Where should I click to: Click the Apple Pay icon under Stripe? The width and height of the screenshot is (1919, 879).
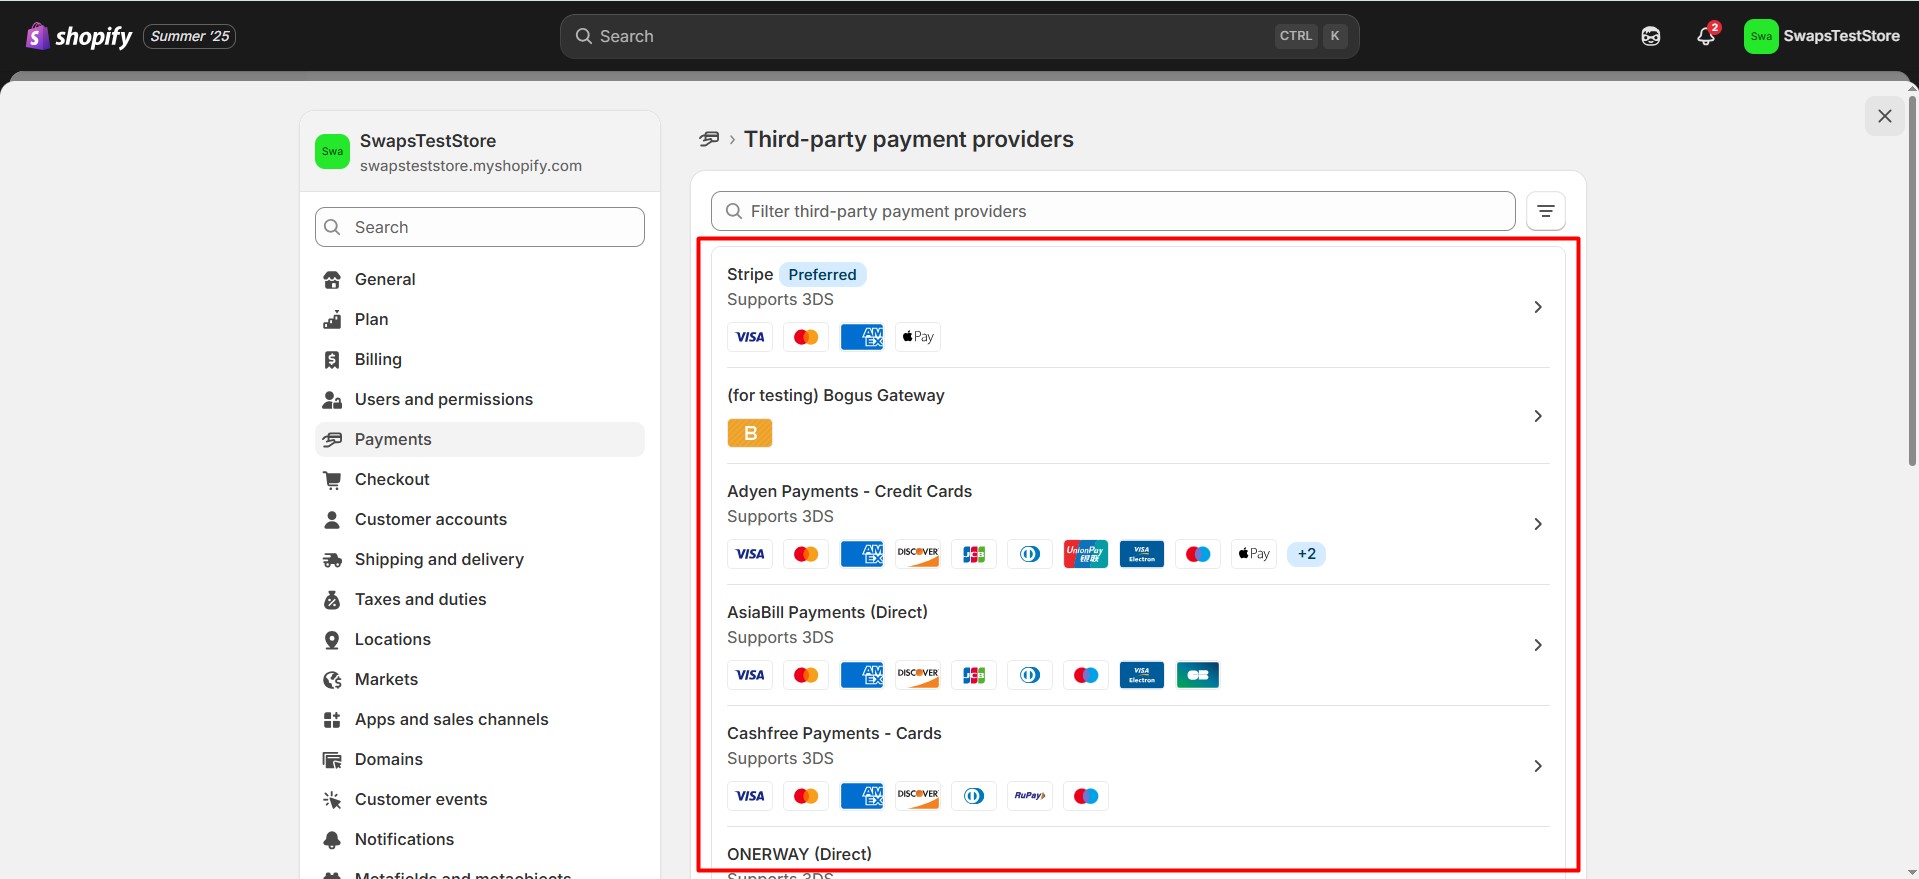pos(917,337)
